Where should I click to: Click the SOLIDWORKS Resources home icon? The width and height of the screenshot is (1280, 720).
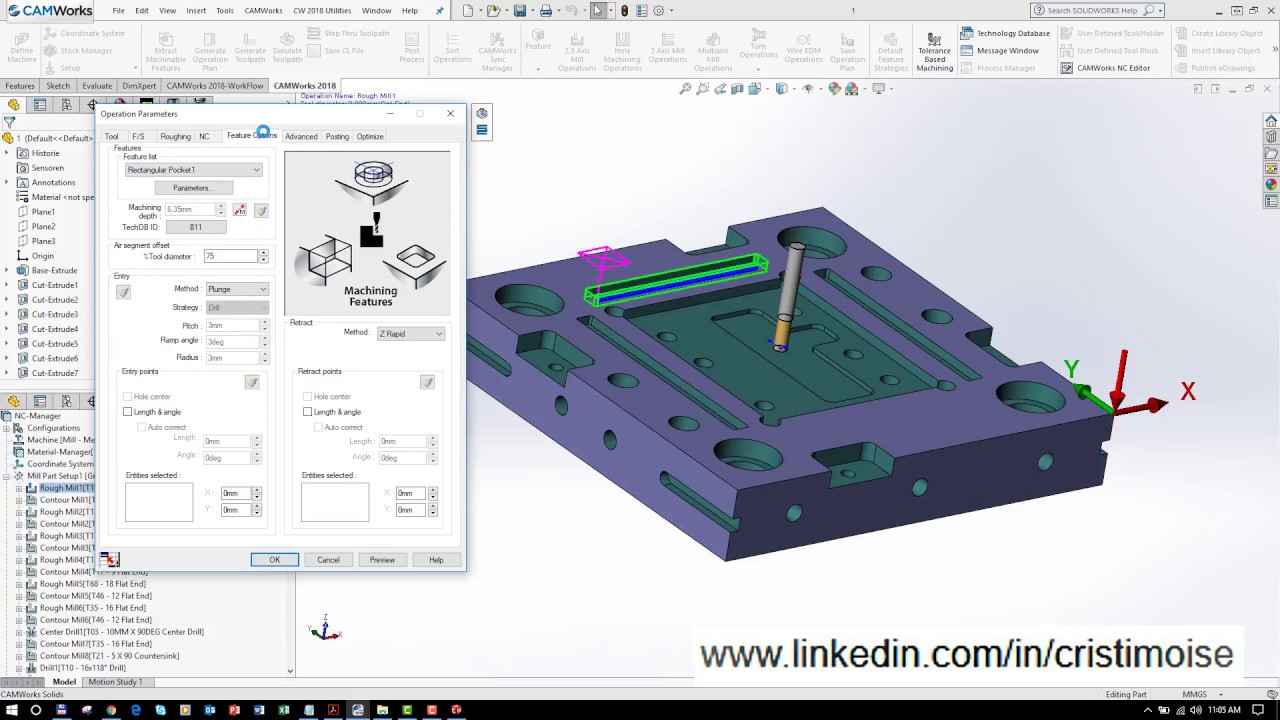tap(1271, 121)
